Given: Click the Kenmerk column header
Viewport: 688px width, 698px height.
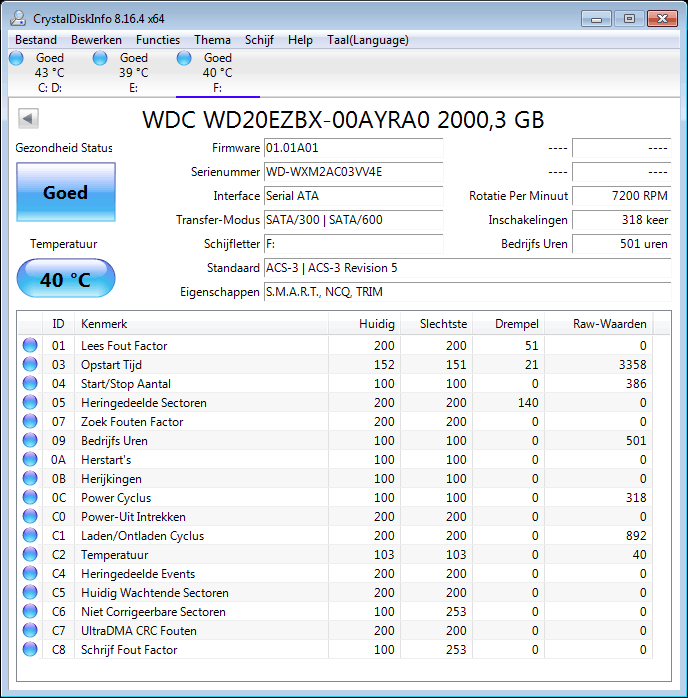Looking at the screenshot, I should (x=201, y=324).
